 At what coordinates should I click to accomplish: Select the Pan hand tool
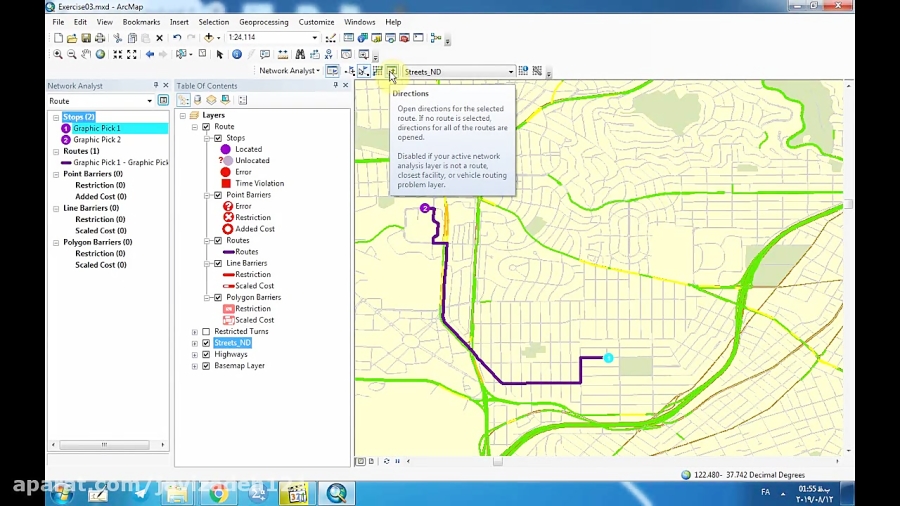click(86, 55)
